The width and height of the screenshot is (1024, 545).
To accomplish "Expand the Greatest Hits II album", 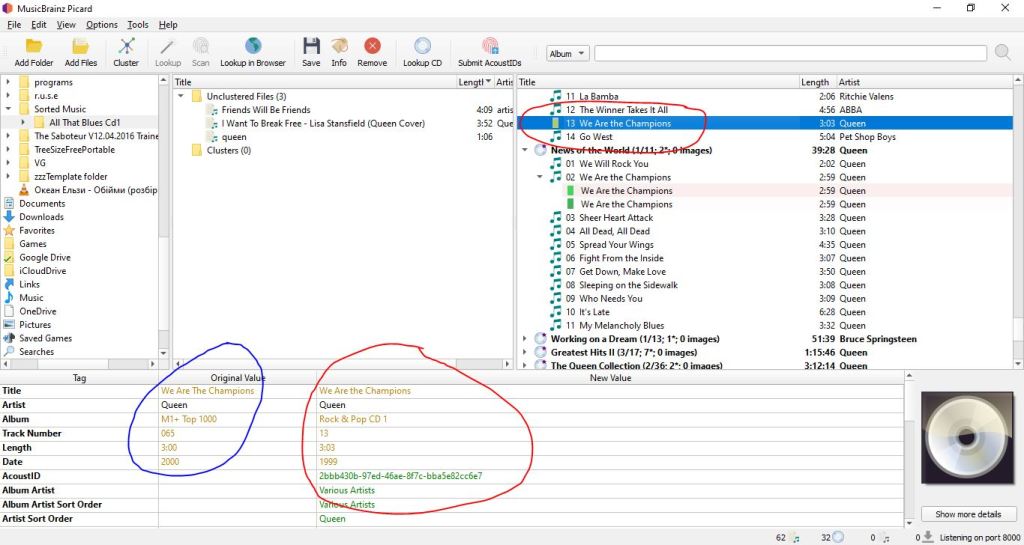I will coord(526,353).
